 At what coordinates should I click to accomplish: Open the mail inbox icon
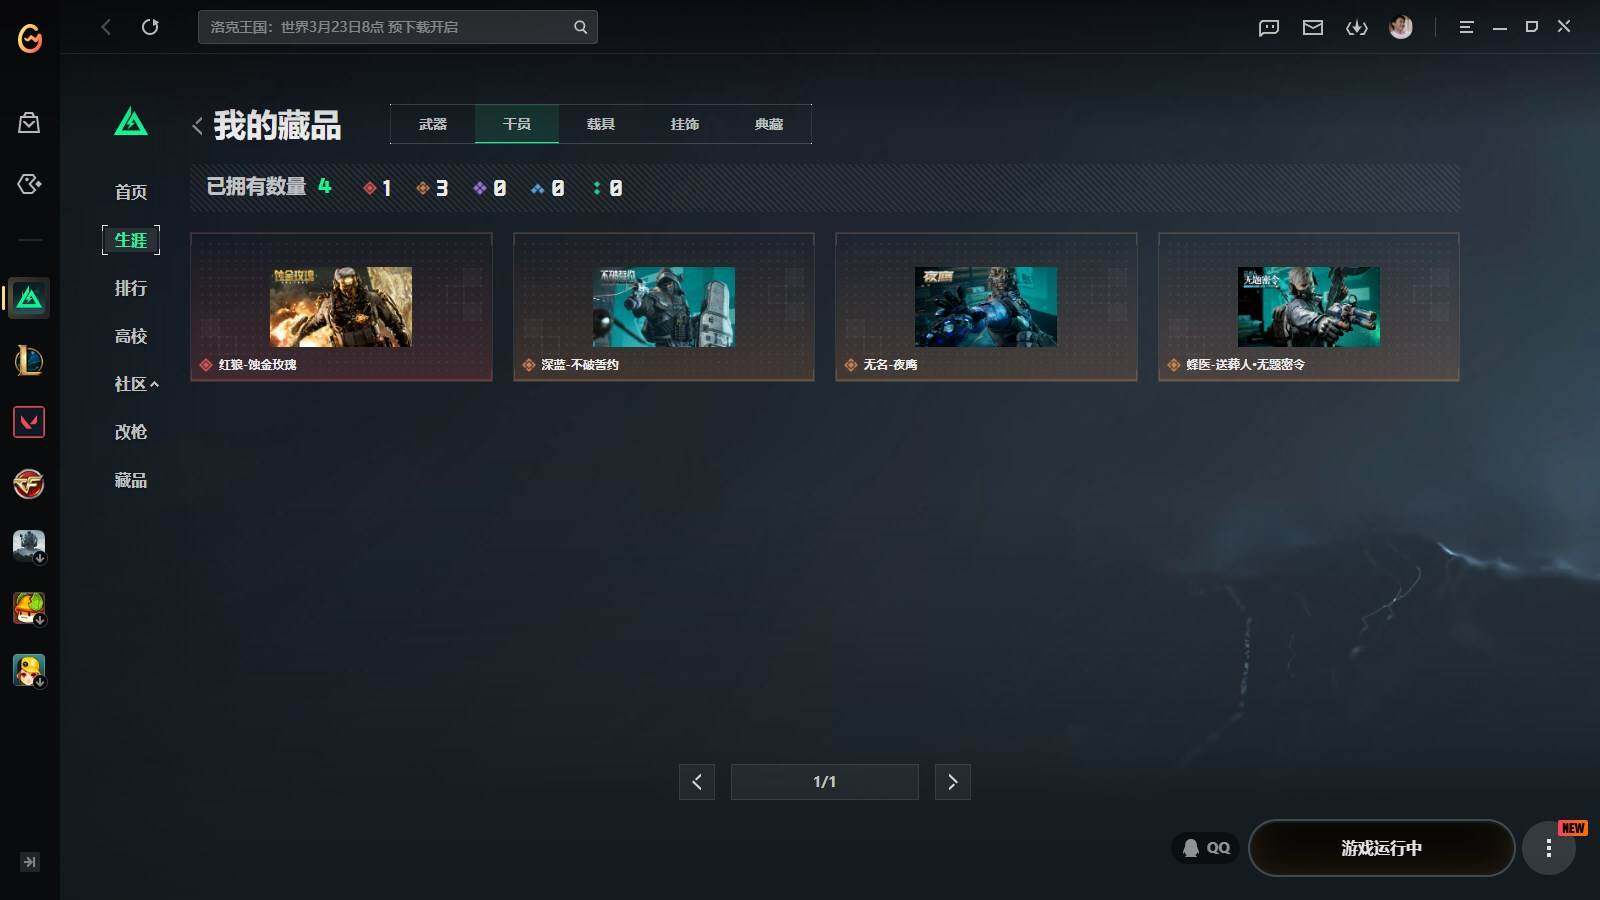pyautogui.click(x=1313, y=28)
